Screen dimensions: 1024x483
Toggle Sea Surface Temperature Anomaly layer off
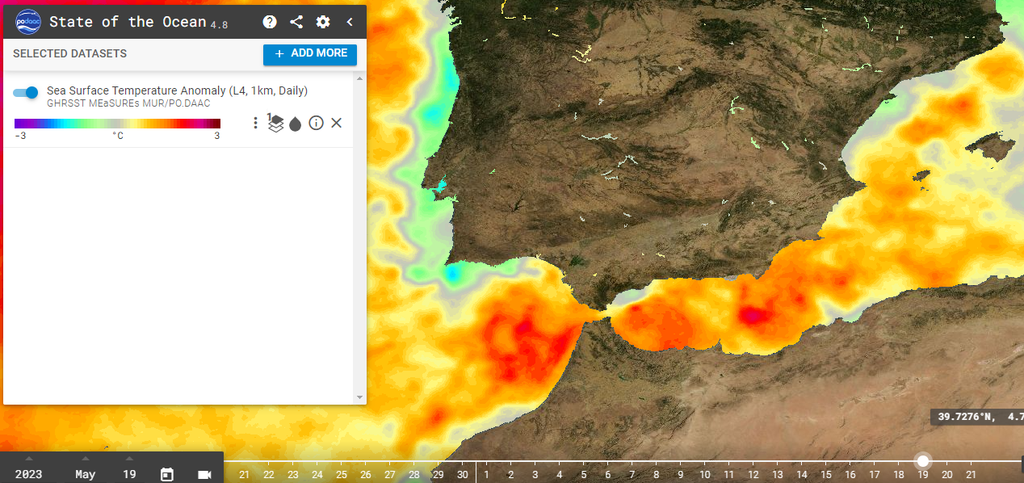point(26,93)
